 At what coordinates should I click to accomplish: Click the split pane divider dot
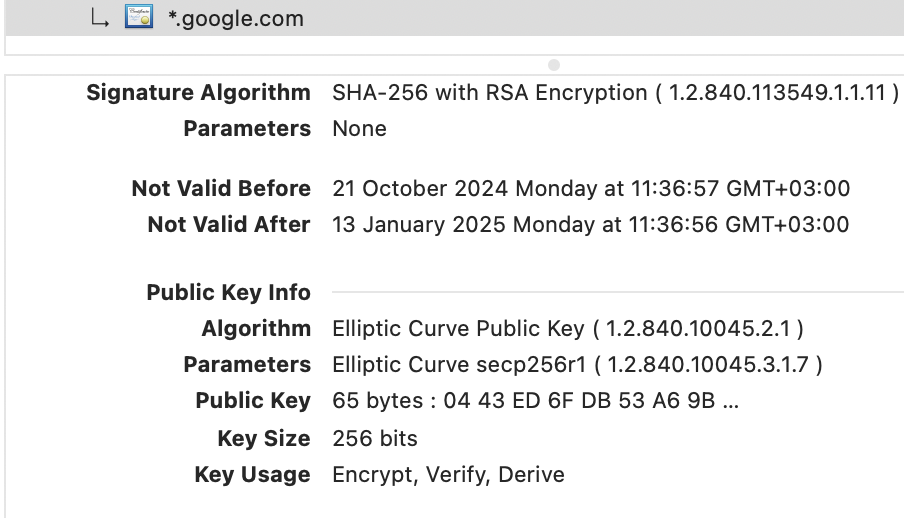[x=553, y=65]
